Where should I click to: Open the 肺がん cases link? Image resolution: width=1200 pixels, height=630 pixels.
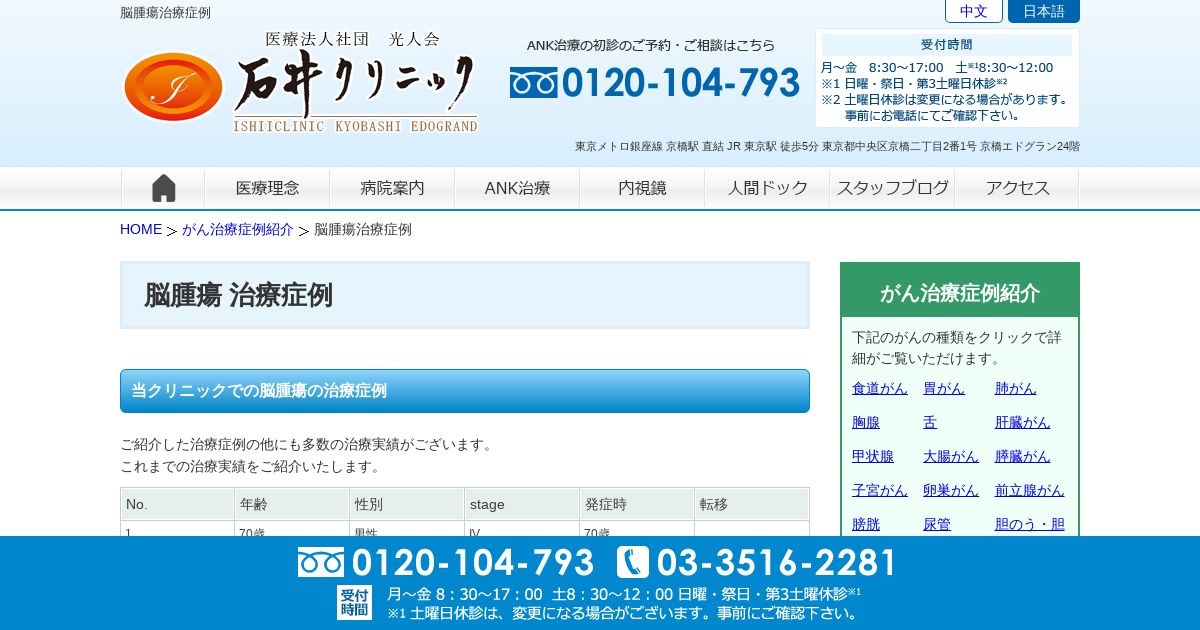point(1016,388)
